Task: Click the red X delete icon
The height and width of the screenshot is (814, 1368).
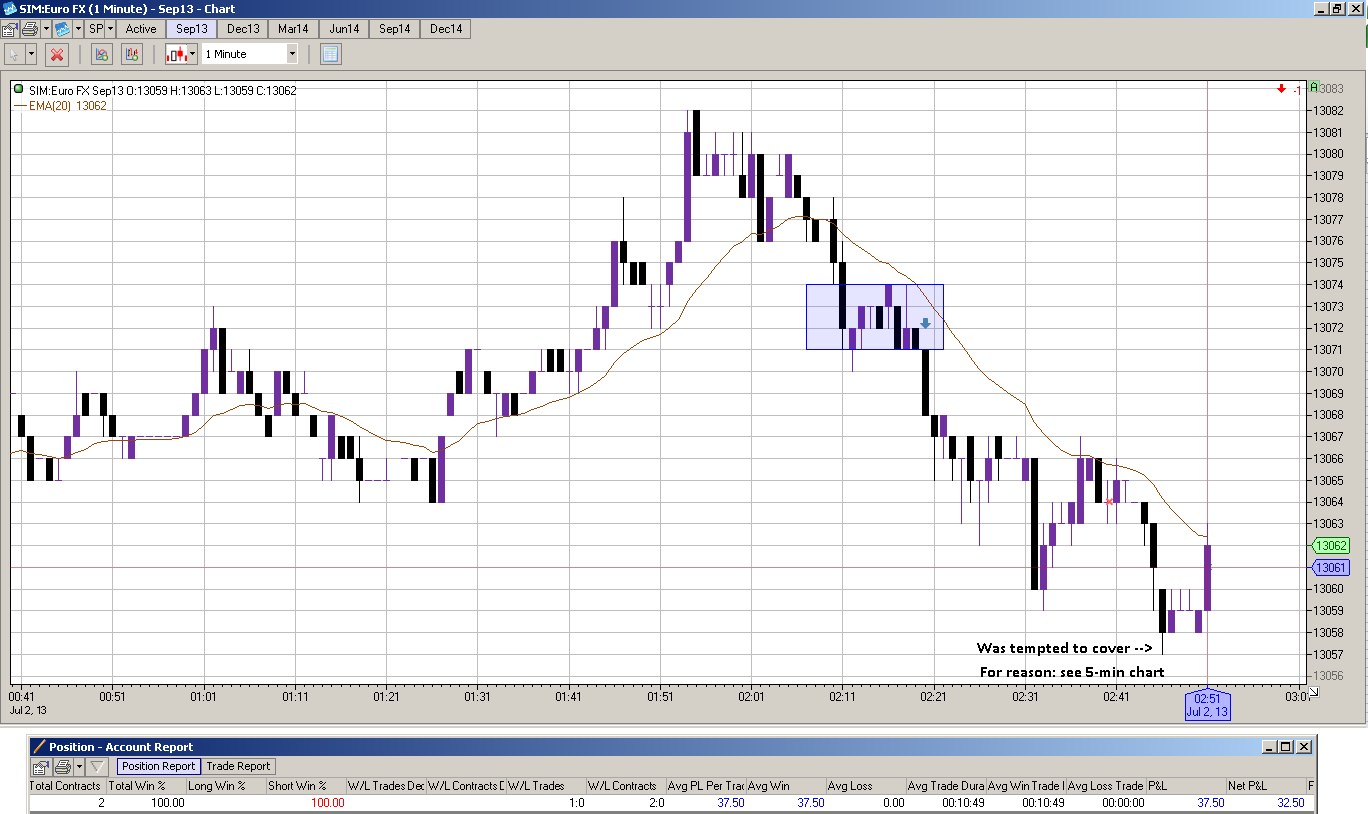Action: (57, 54)
